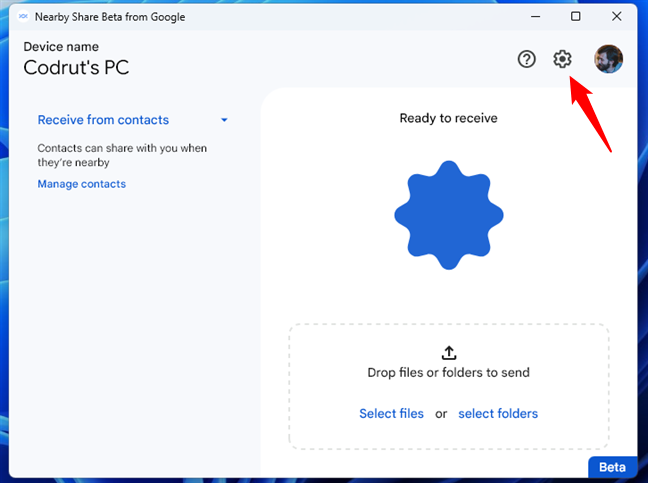This screenshot has height=483, width=648.
Task: Click the upload arrow icon in drop zone
Action: [449, 353]
